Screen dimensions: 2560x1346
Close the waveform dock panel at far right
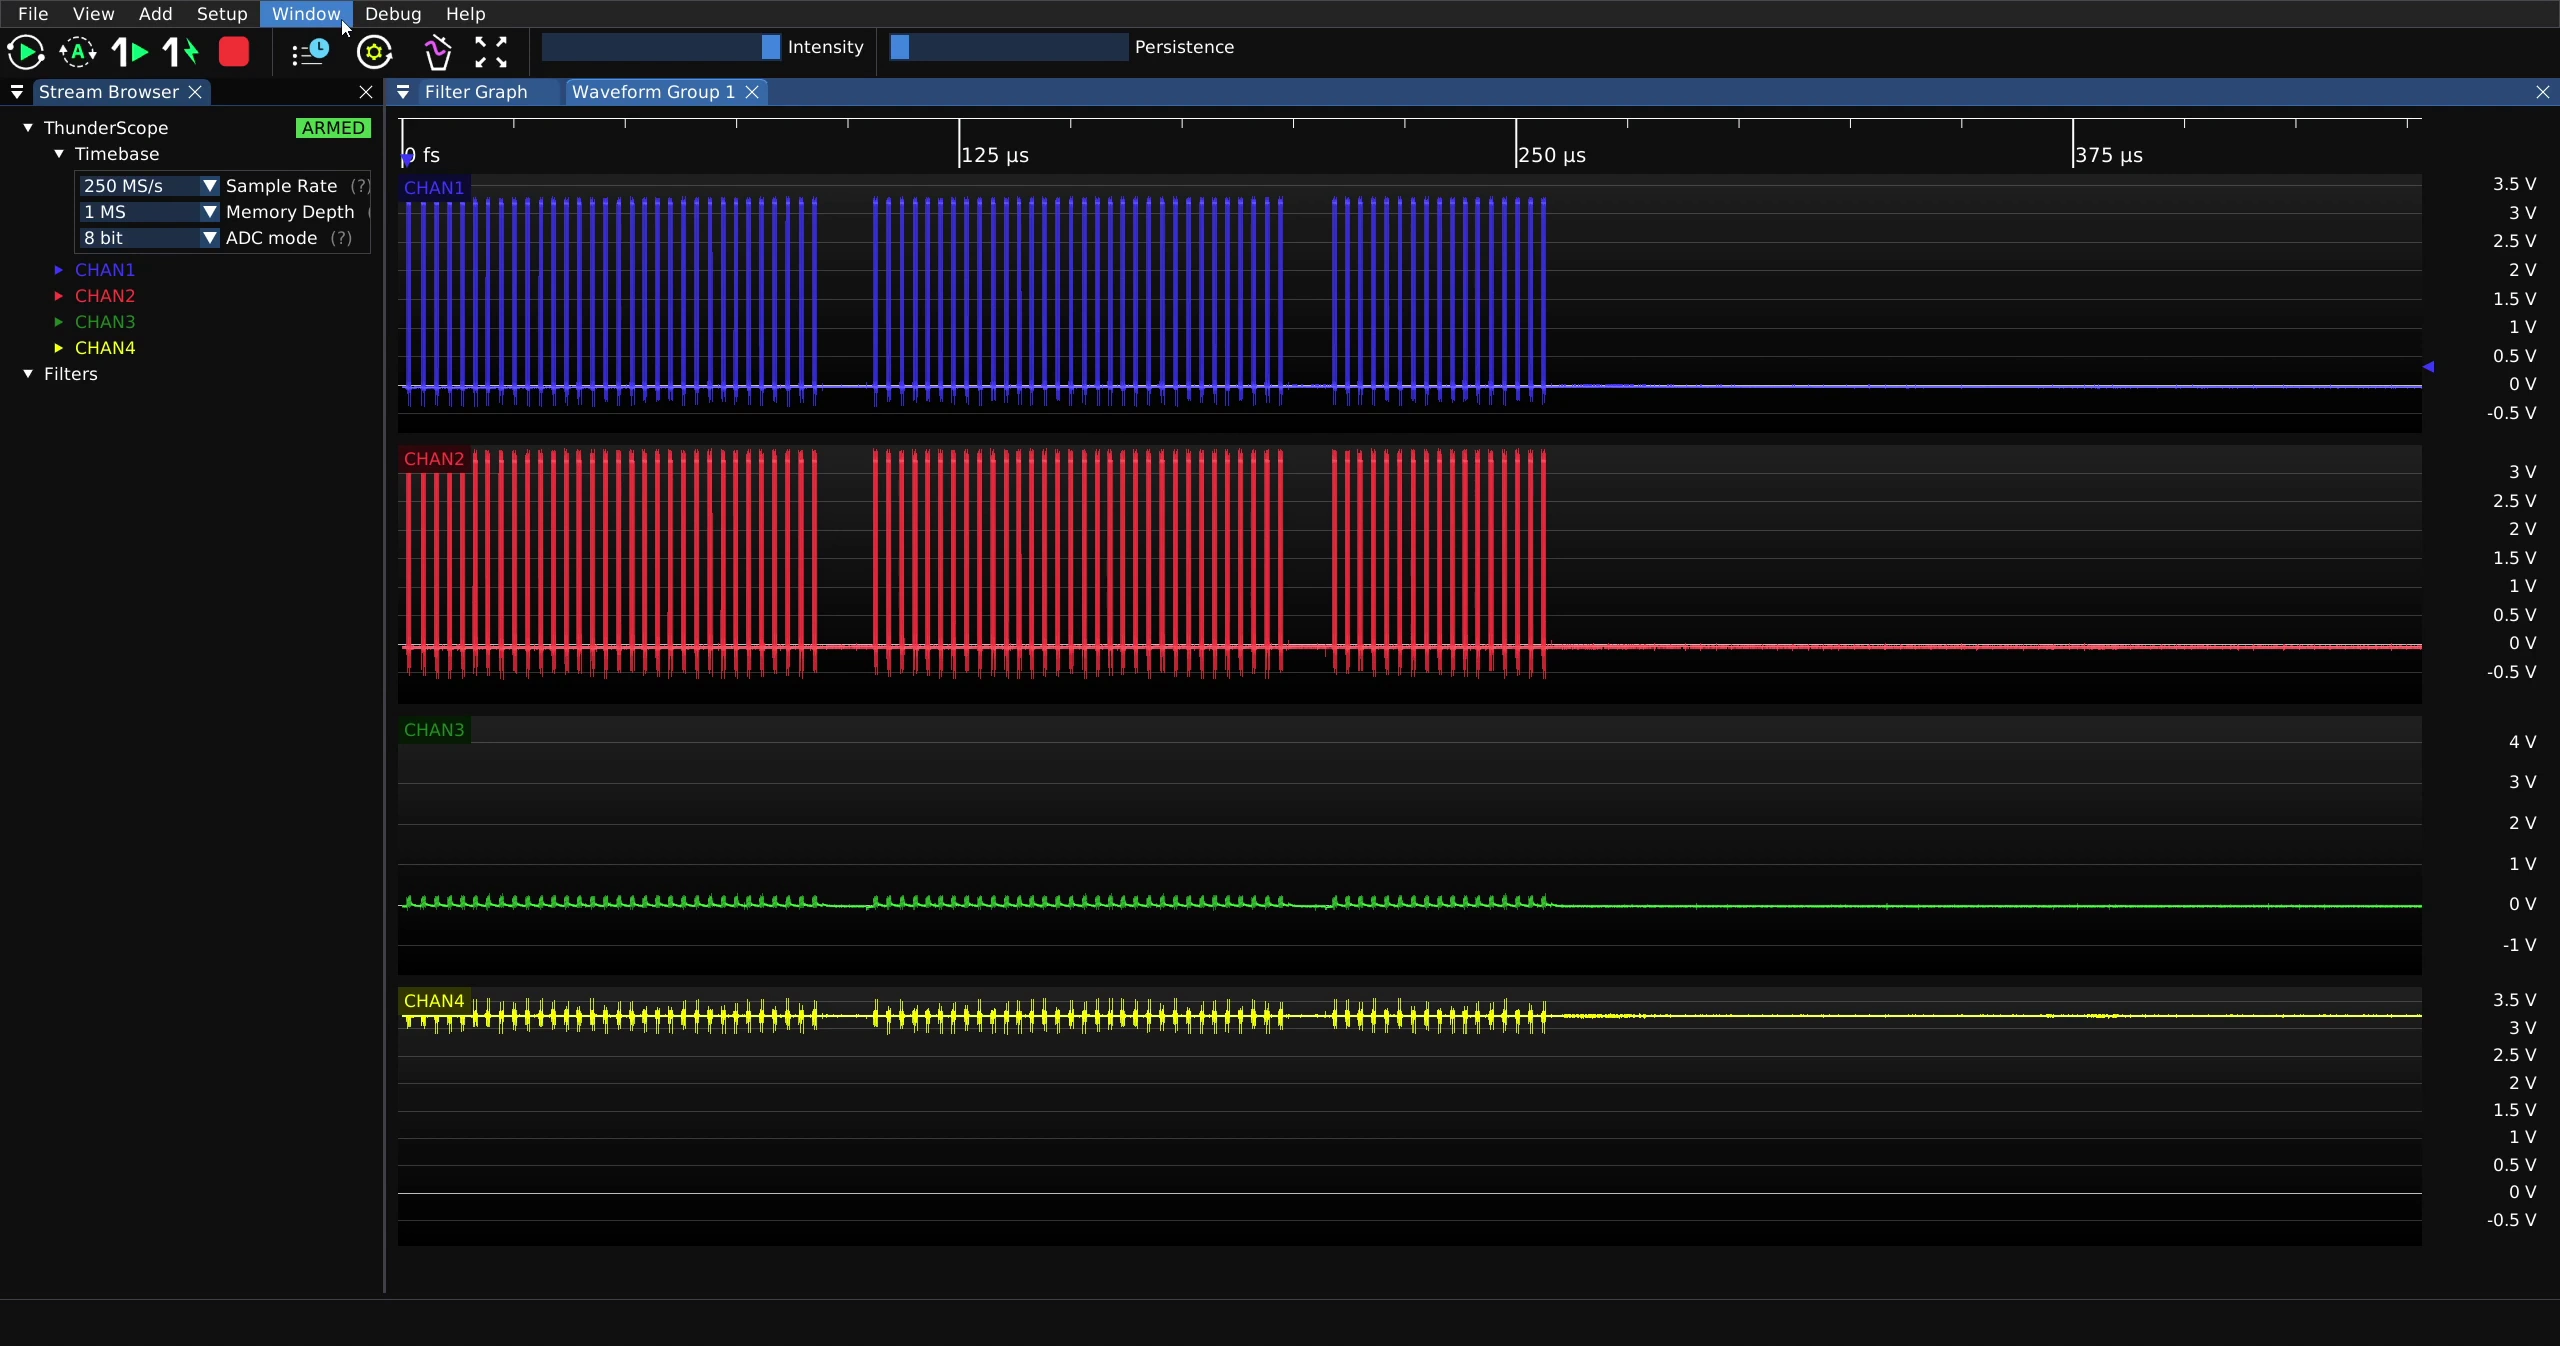point(2543,92)
